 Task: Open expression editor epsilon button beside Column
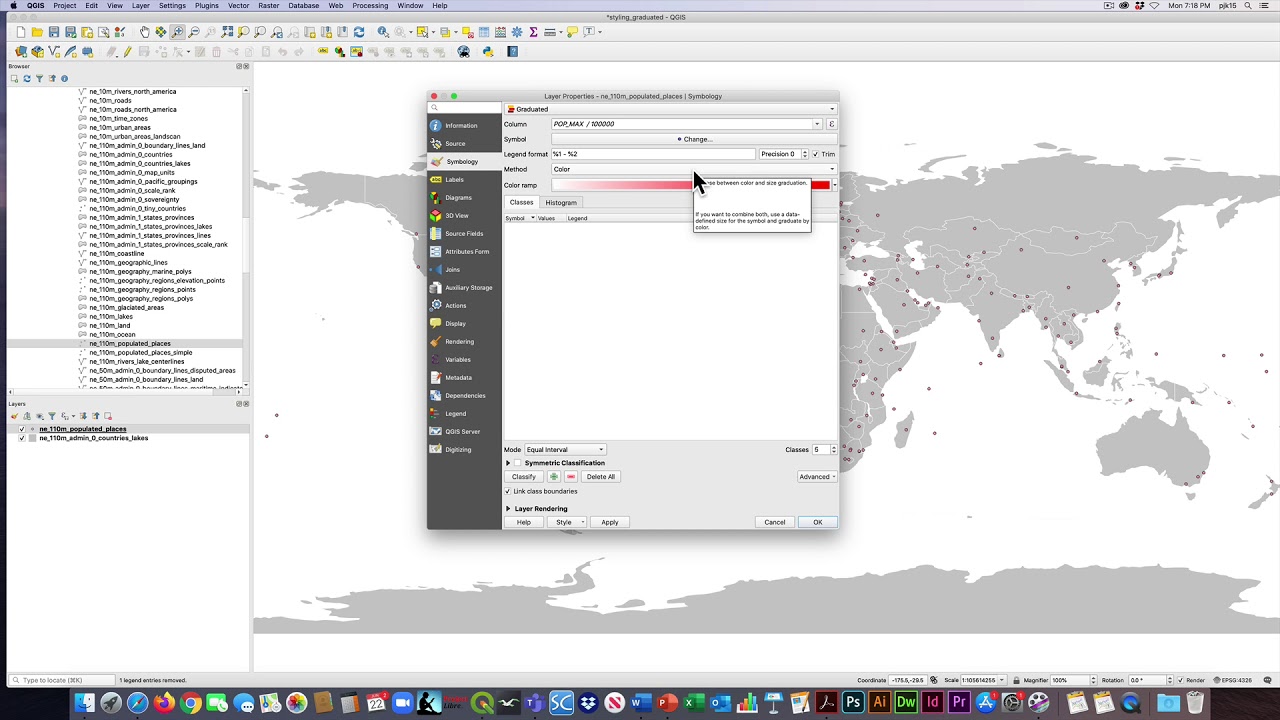pyautogui.click(x=831, y=124)
